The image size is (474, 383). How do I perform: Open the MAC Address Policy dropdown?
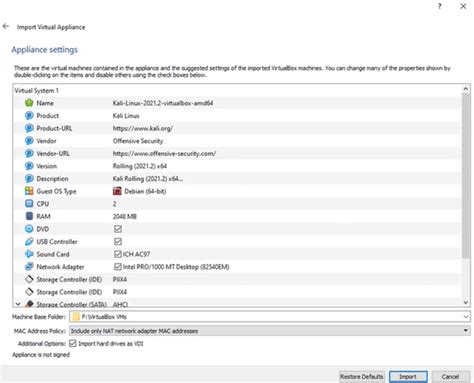click(465, 331)
